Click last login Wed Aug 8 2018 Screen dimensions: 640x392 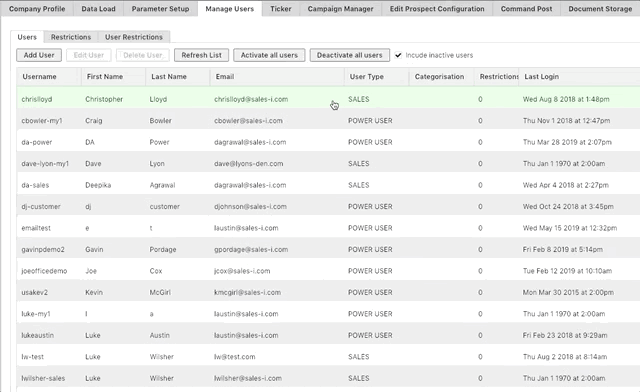pos(566,99)
